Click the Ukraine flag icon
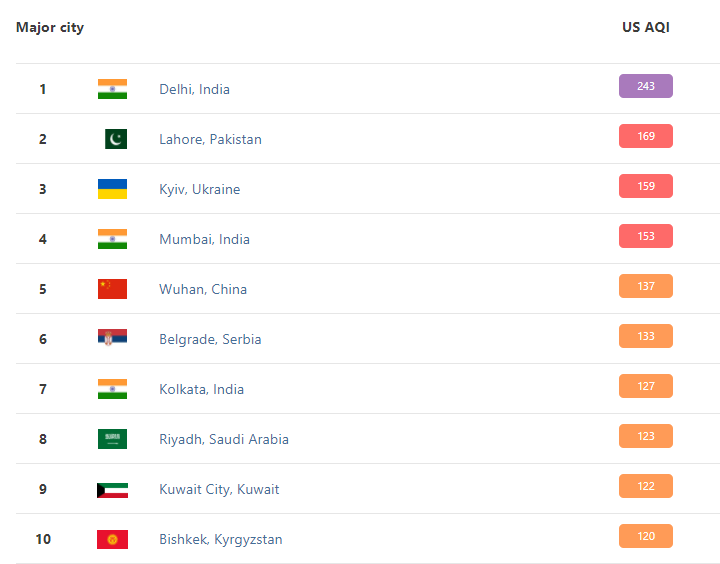The image size is (720, 564). pyautogui.click(x=112, y=189)
